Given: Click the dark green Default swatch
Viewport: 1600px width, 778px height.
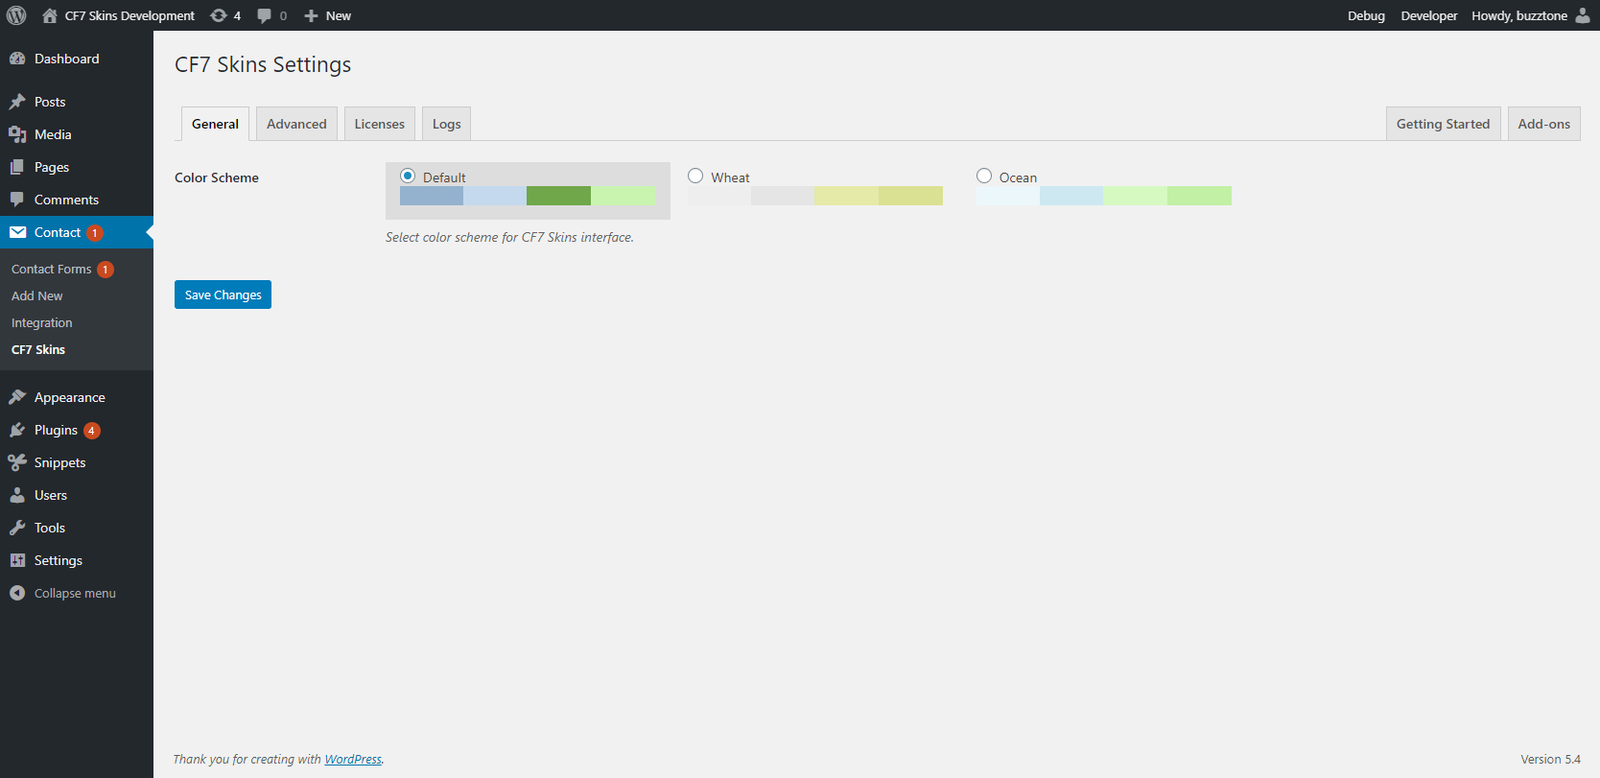Looking at the screenshot, I should point(558,196).
